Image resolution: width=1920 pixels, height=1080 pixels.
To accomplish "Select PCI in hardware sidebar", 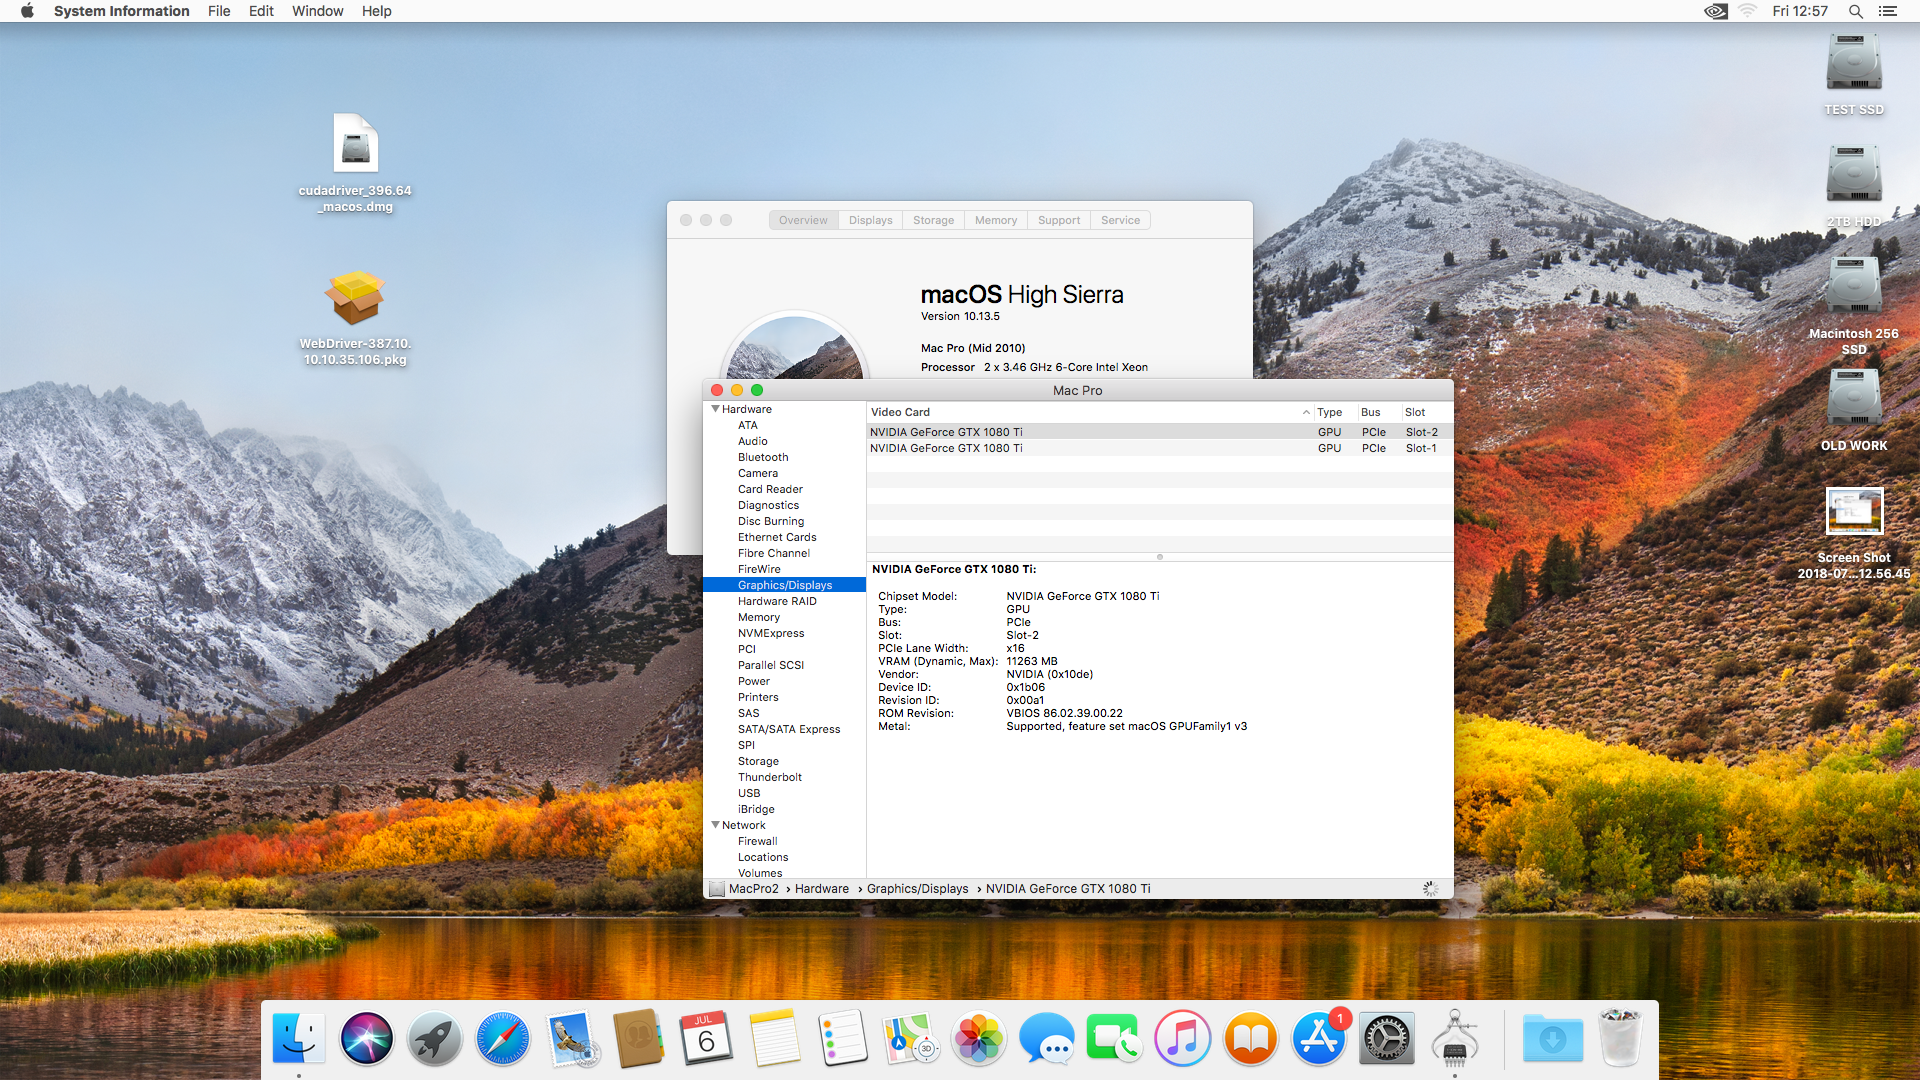I will pos(747,649).
